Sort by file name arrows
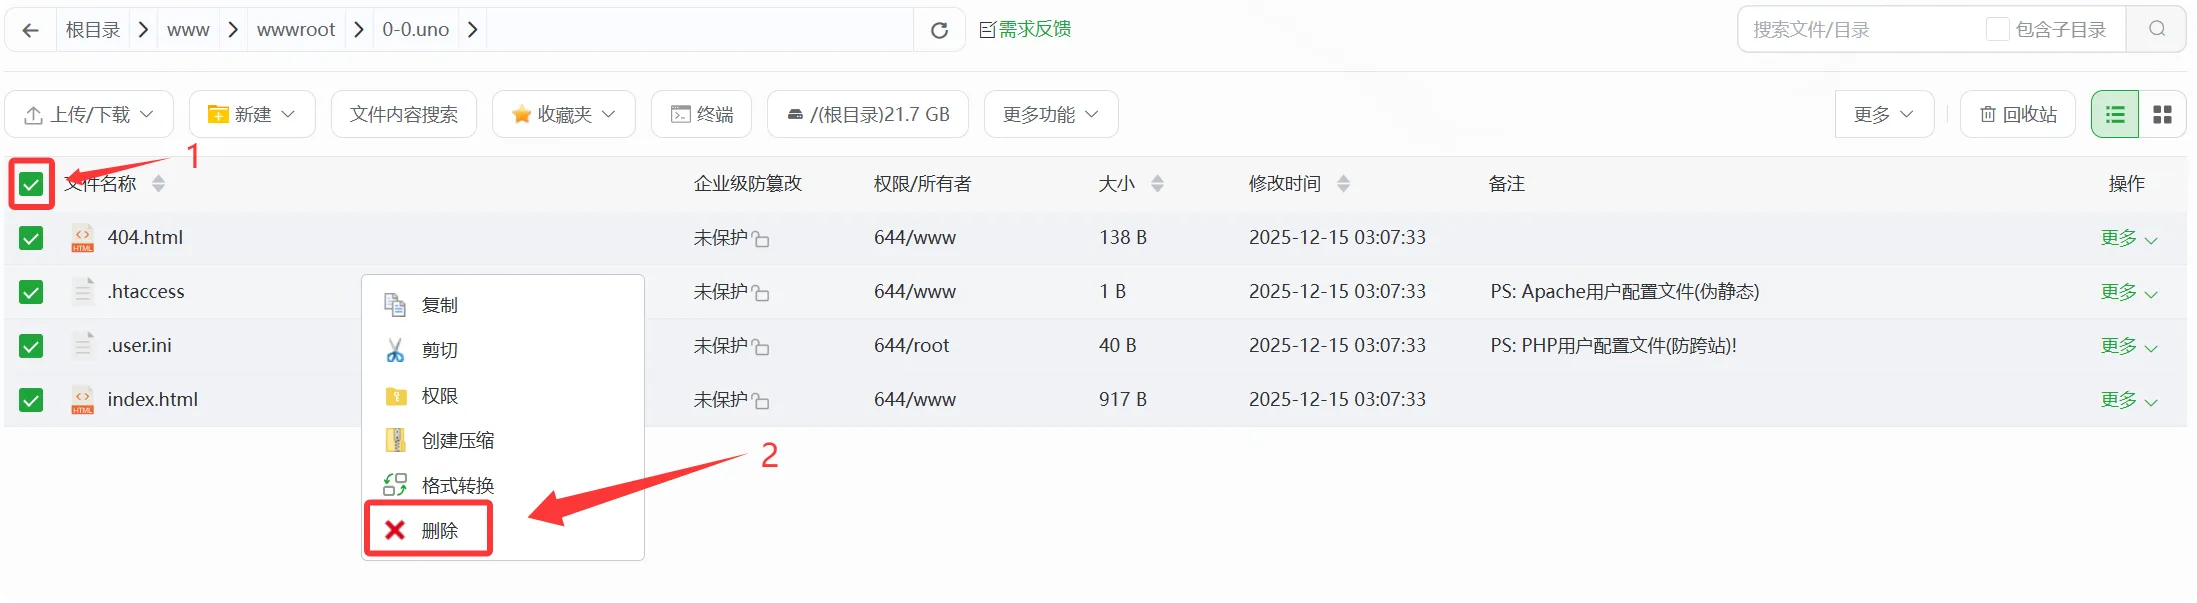 tap(158, 184)
